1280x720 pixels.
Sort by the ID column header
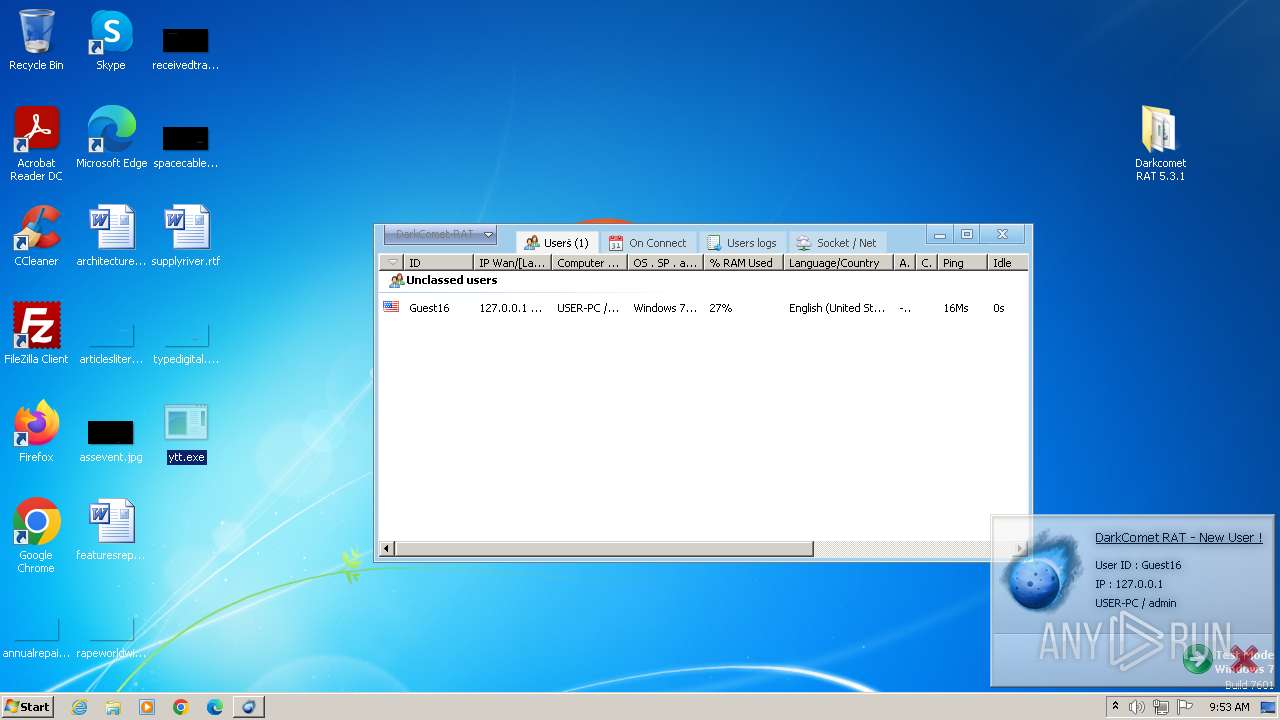(x=438, y=263)
